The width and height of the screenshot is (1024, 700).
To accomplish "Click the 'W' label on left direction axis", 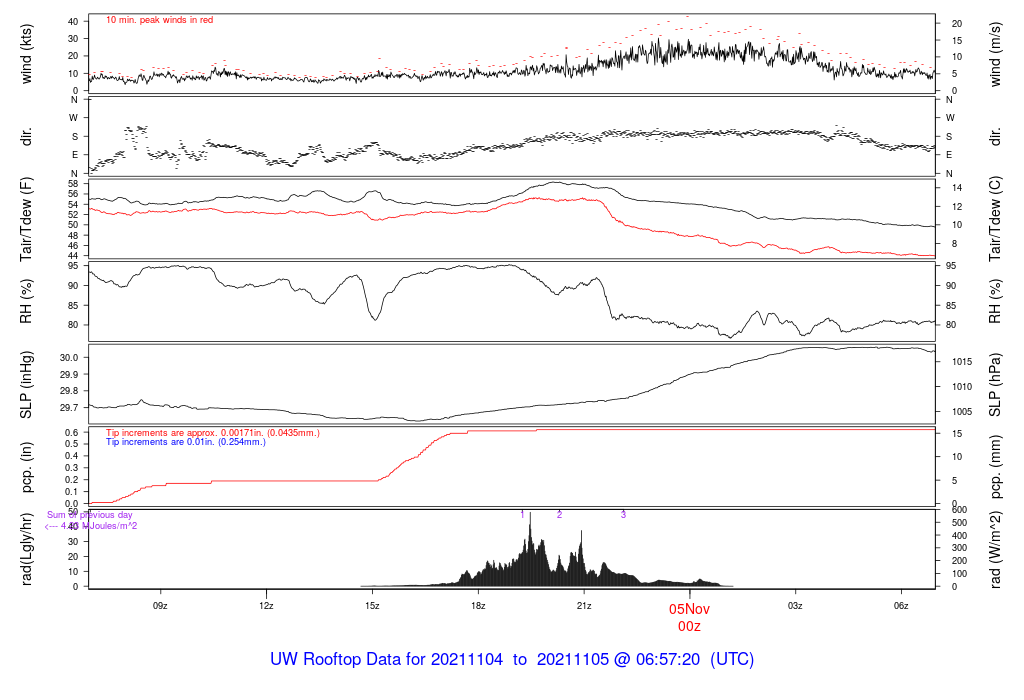I will pyautogui.click(x=74, y=118).
